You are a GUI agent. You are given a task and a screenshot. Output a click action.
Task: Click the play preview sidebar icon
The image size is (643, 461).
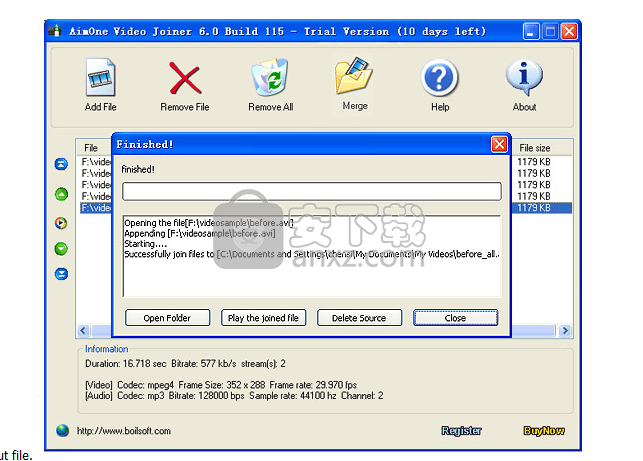(x=61, y=222)
